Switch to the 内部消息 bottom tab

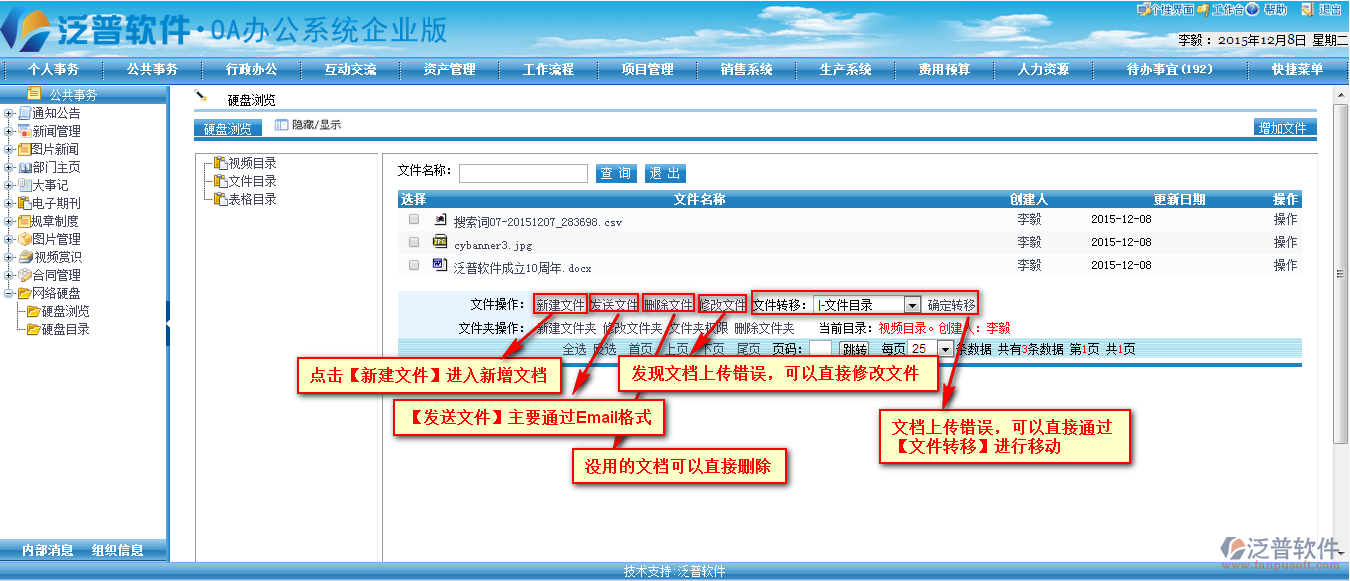pos(48,550)
